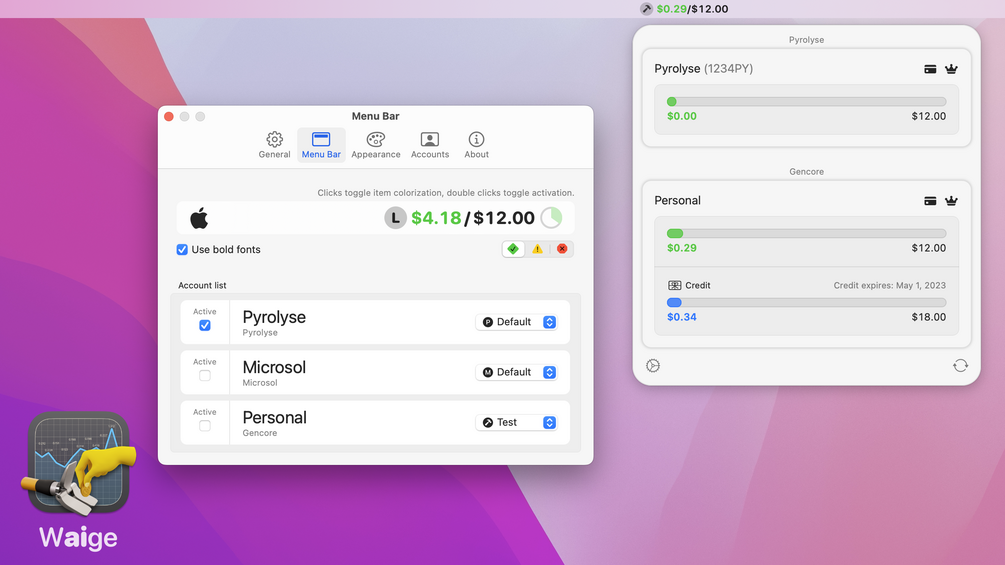Click the credit card icon on Pyrolyse card
The image size is (1005, 565).
coord(930,69)
